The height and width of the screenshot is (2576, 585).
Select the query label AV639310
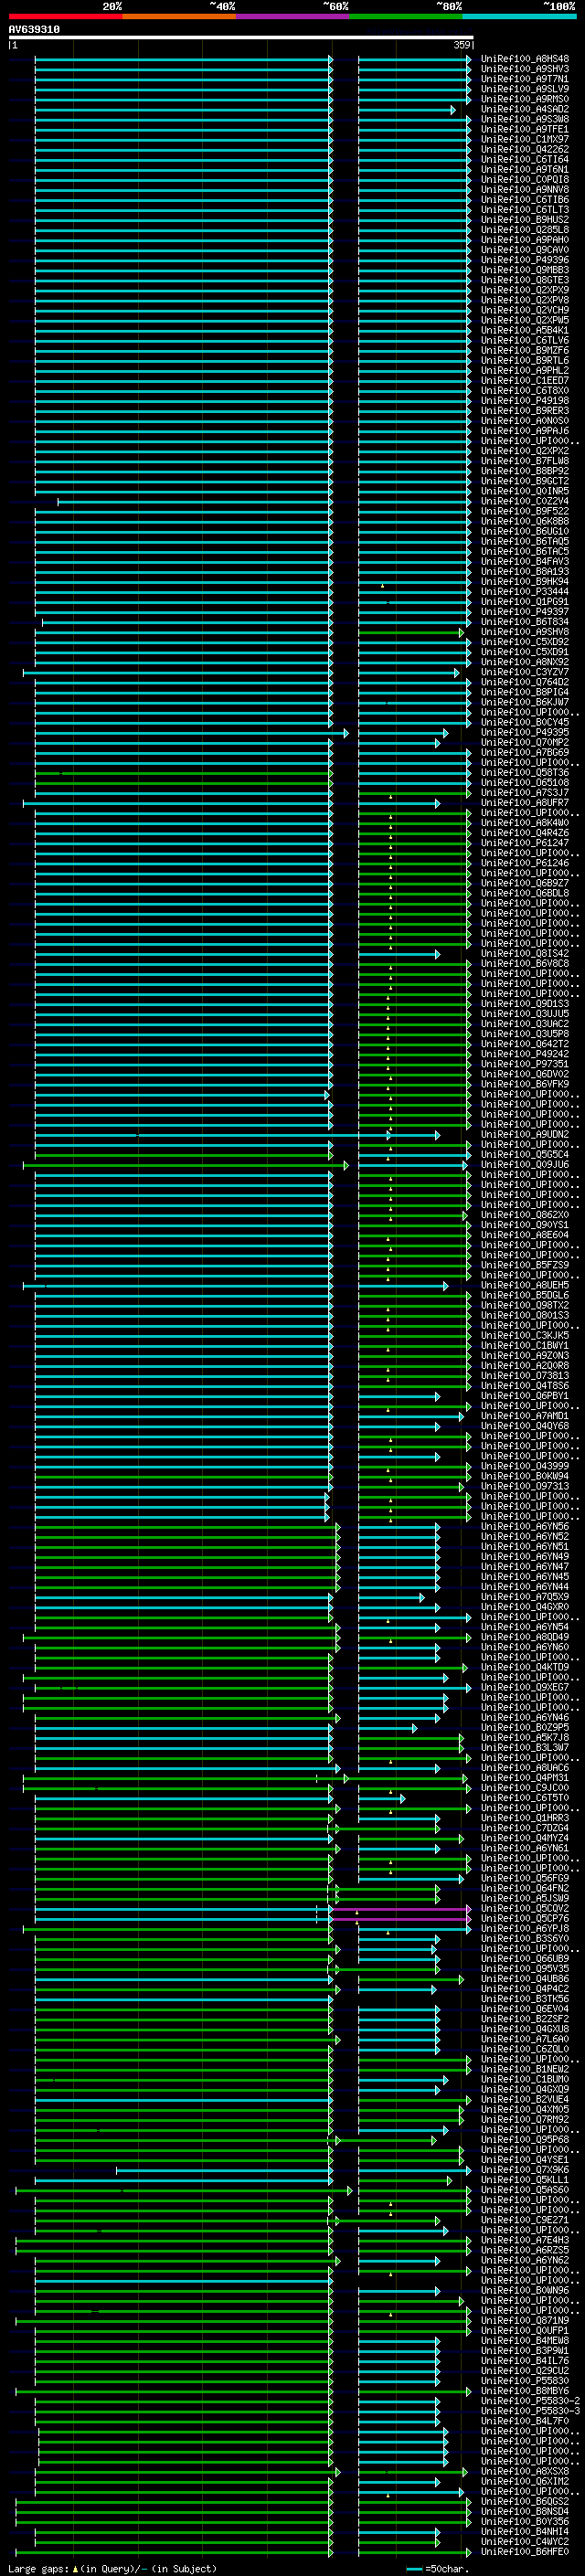point(34,30)
